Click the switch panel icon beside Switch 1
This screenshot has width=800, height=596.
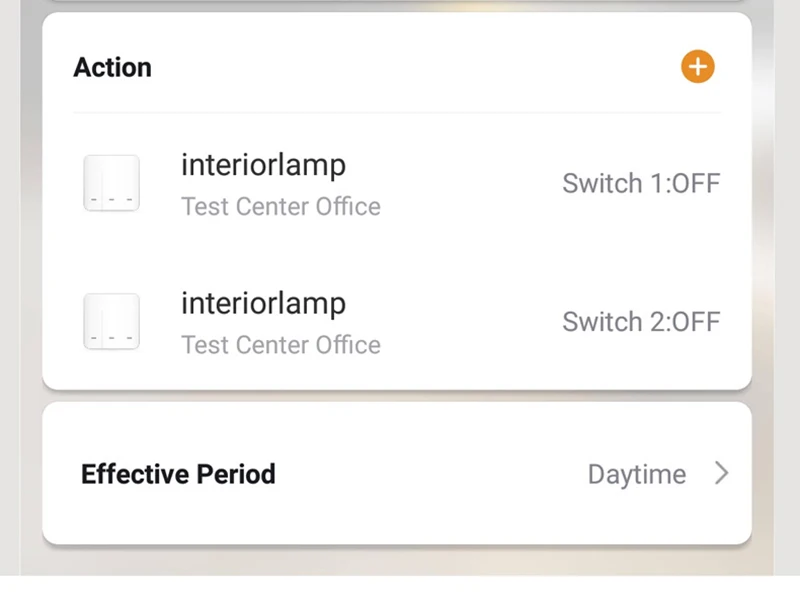click(111, 184)
